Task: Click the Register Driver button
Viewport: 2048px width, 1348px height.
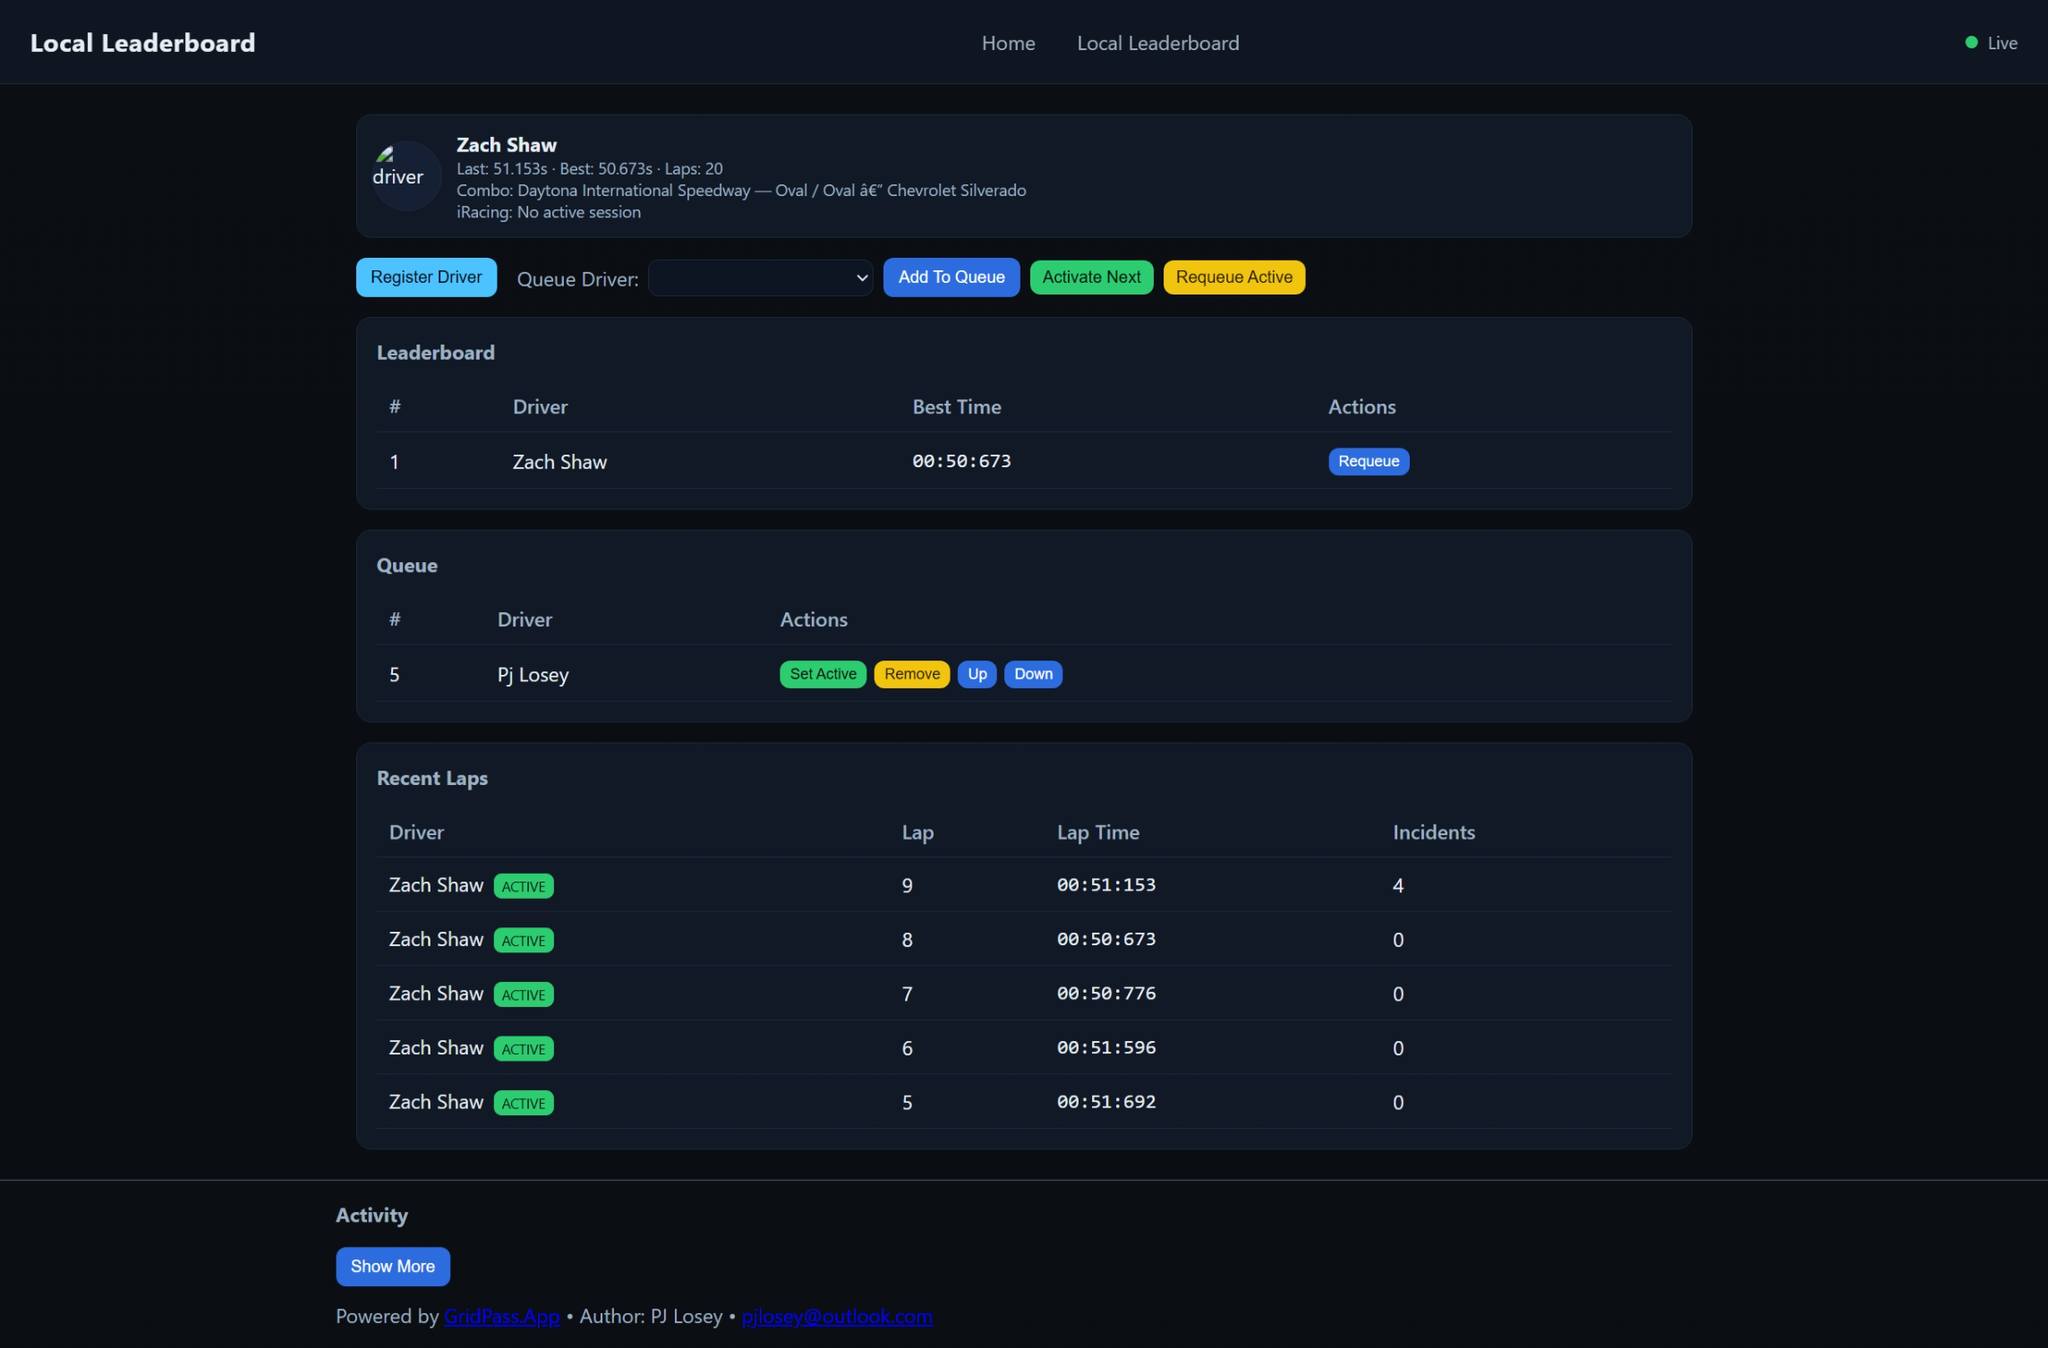Action: [x=426, y=277]
